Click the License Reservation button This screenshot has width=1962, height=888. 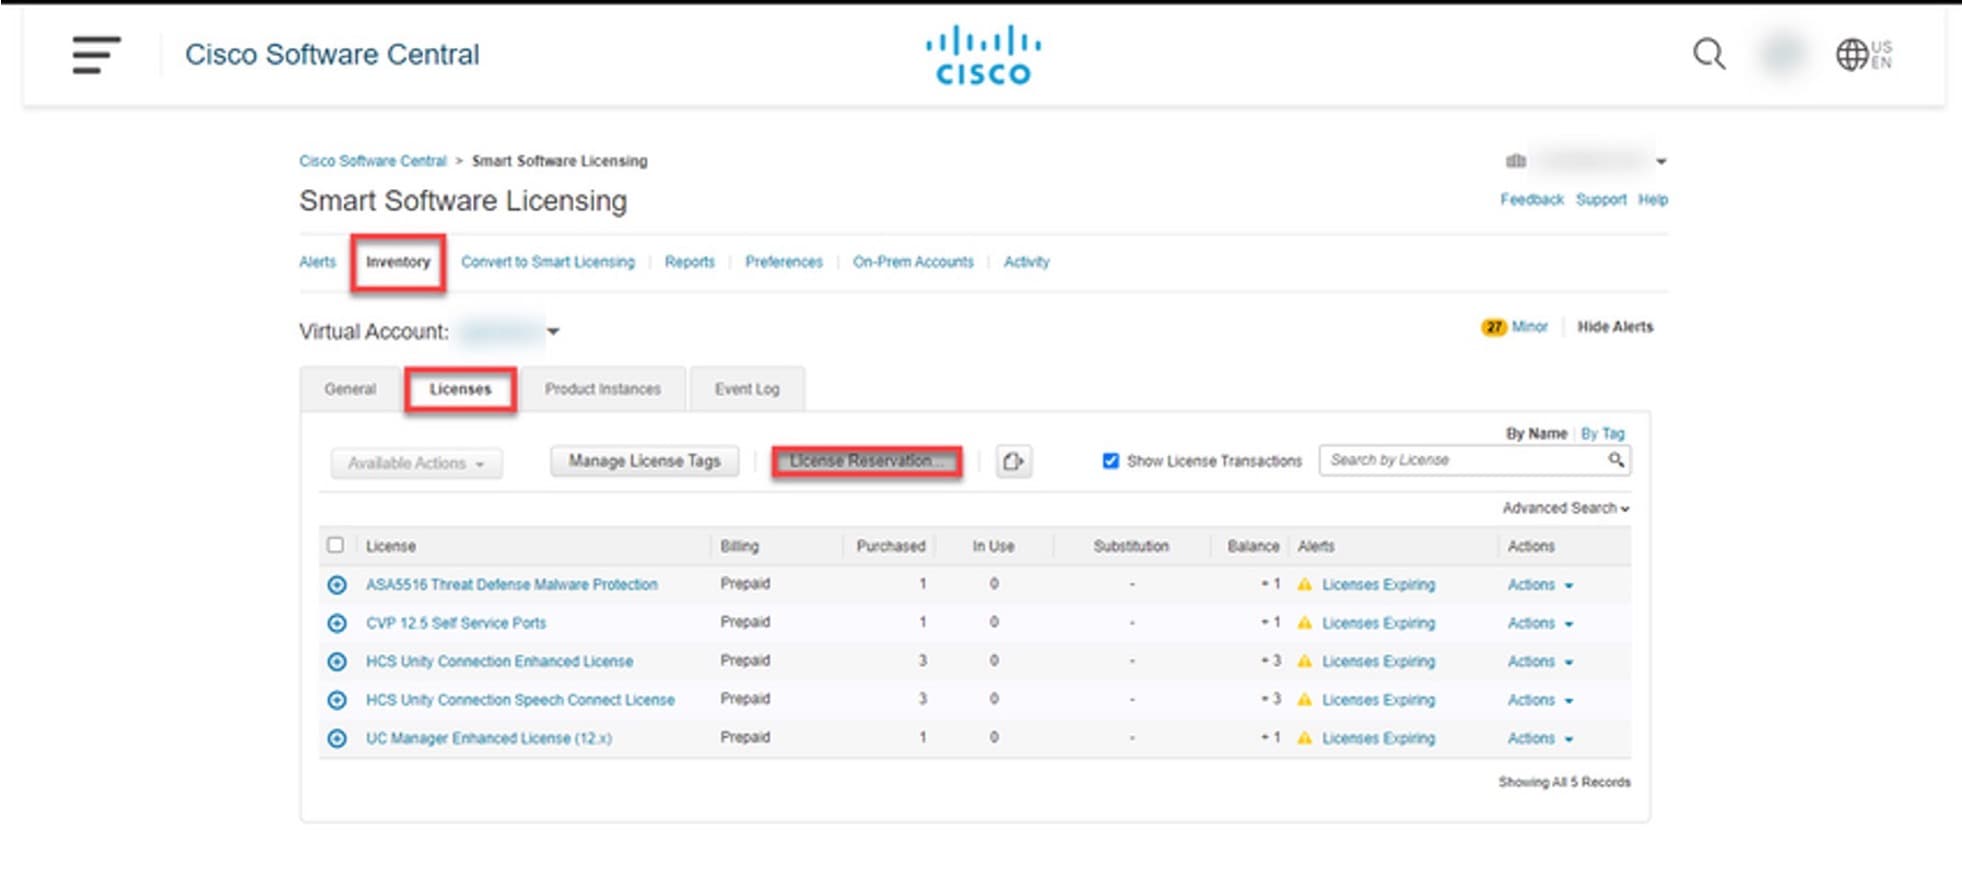coord(866,461)
